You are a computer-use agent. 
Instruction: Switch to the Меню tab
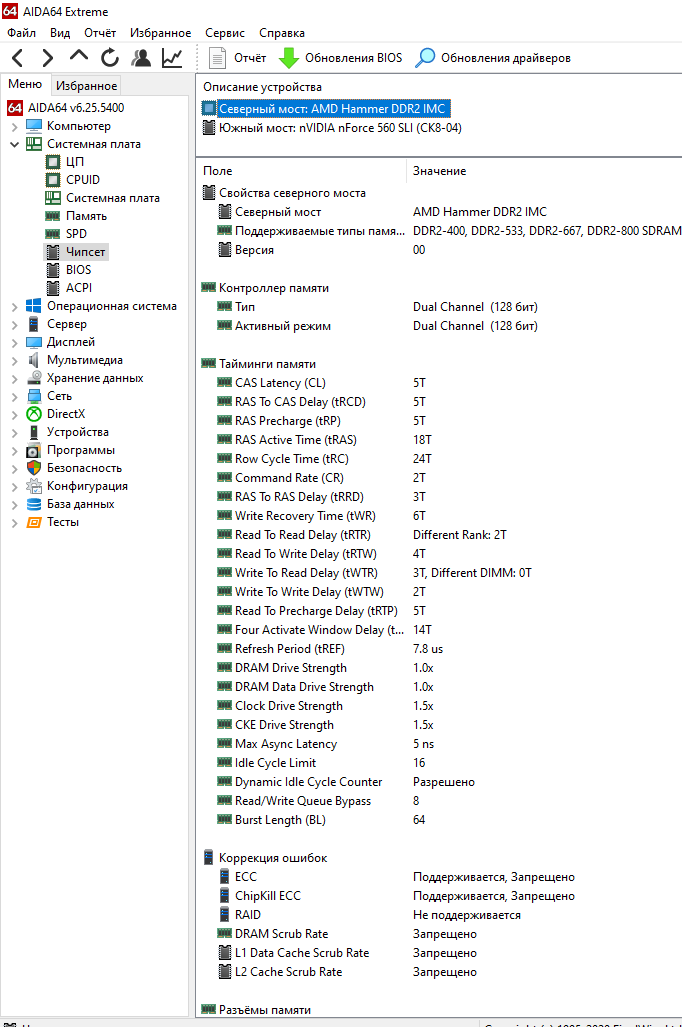pyautogui.click(x=25, y=84)
